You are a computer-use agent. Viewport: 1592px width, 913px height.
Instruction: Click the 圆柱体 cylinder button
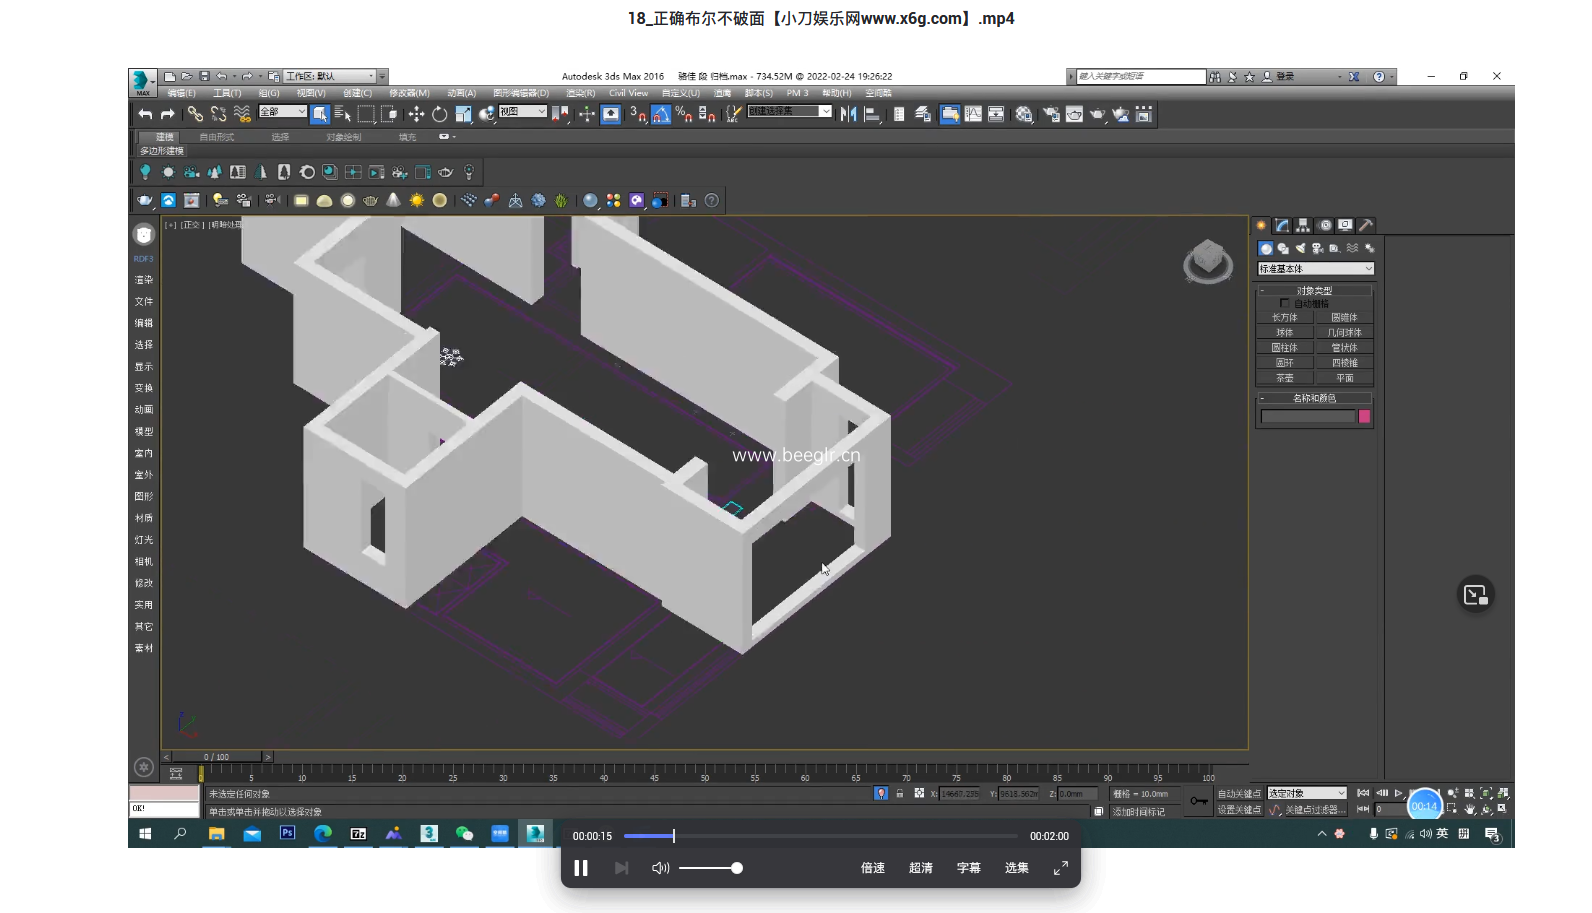pos(1285,347)
